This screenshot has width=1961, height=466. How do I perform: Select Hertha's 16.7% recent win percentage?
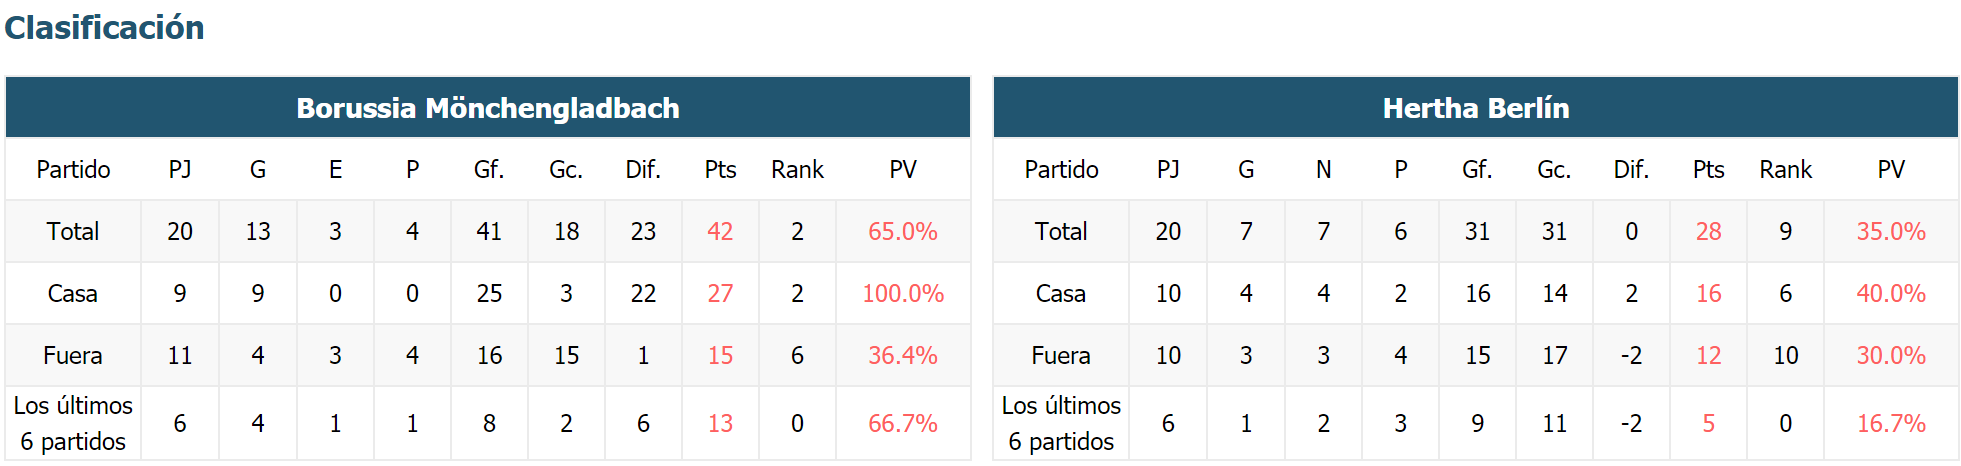click(x=1891, y=423)
